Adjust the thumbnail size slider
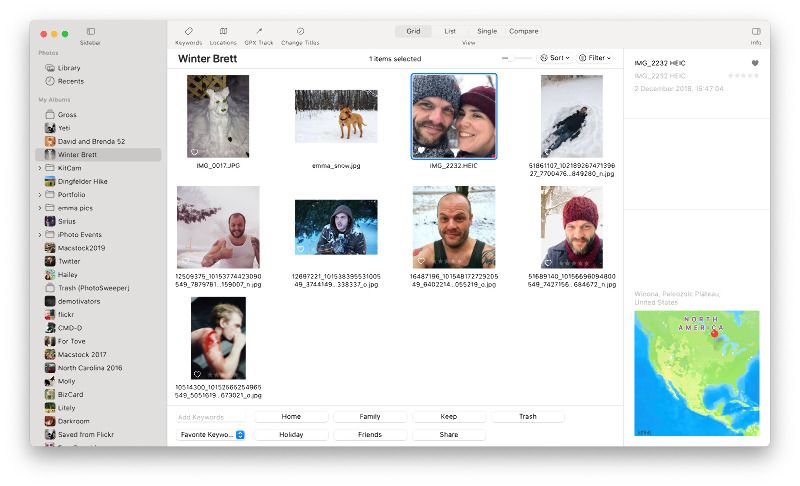This screenshot has width=800, height=486. (516, 58)
